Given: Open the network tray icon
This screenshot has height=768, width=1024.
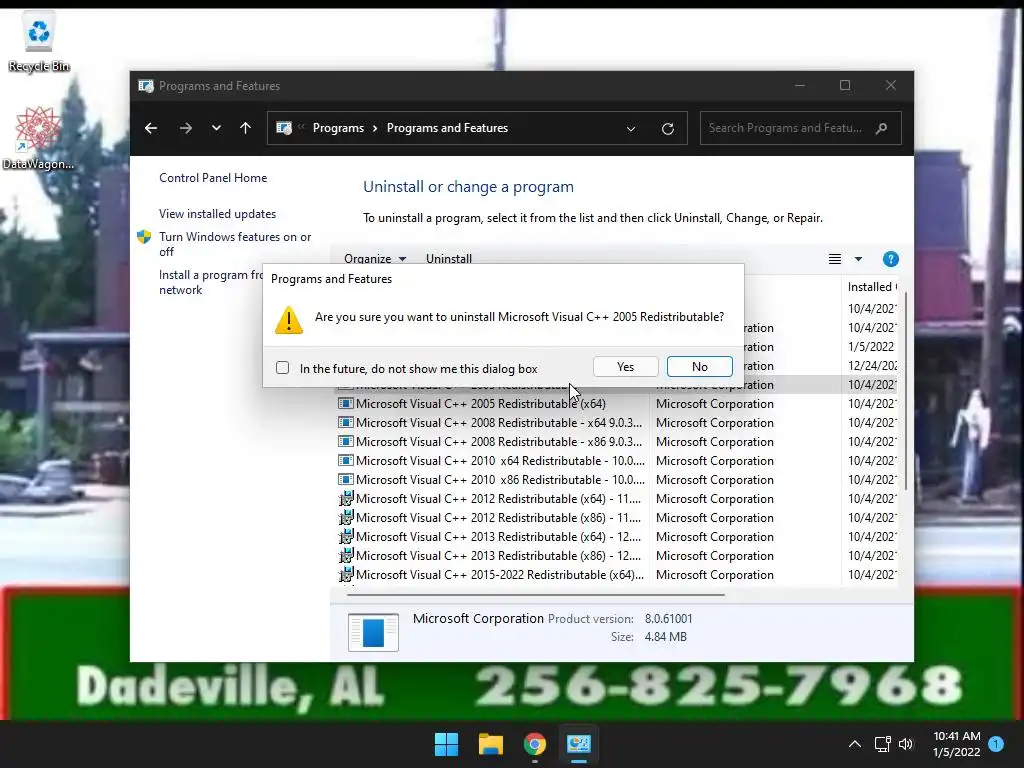Looking at the screenshot, I should [x=882, y=744].
